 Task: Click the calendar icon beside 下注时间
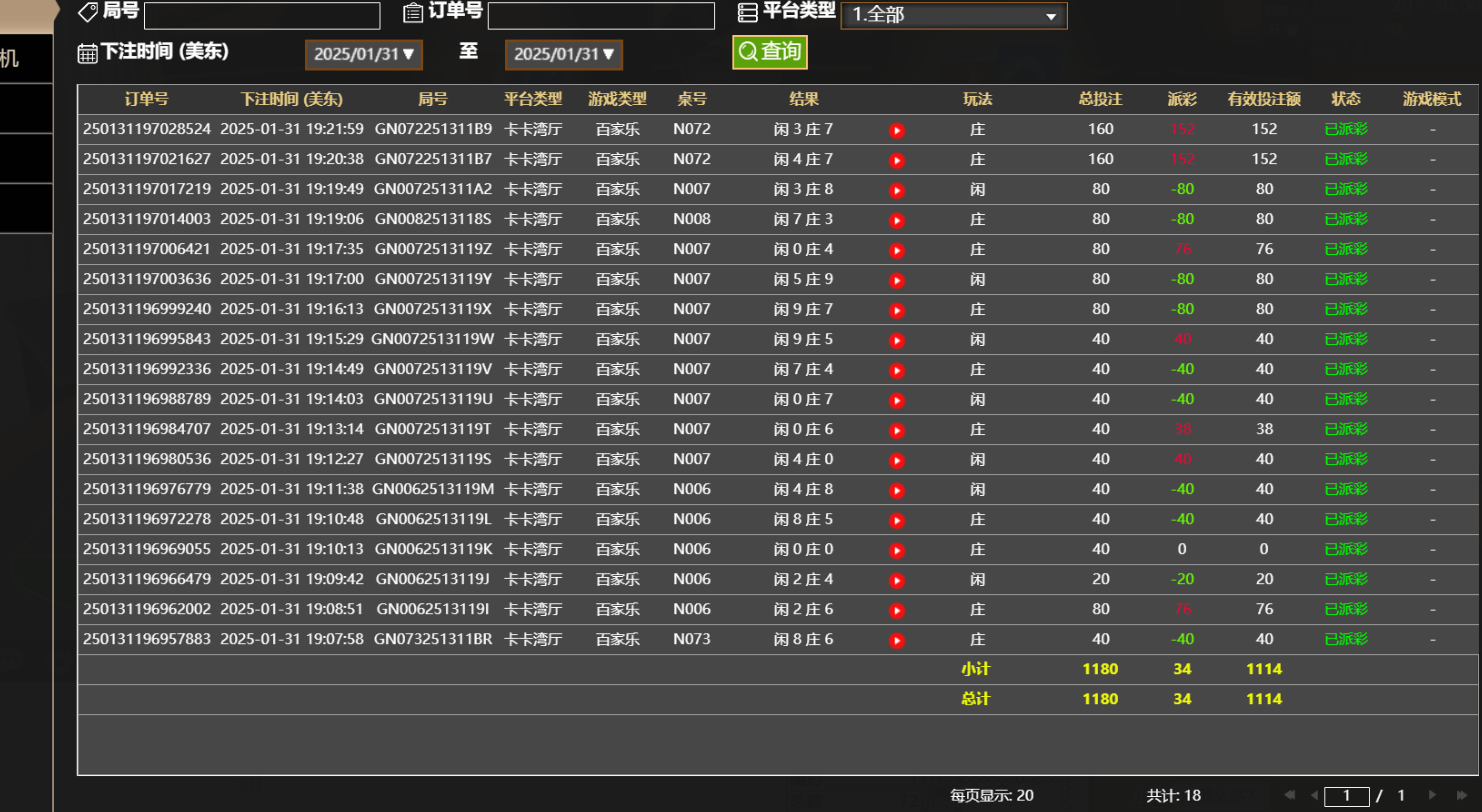tap(87, 53)
